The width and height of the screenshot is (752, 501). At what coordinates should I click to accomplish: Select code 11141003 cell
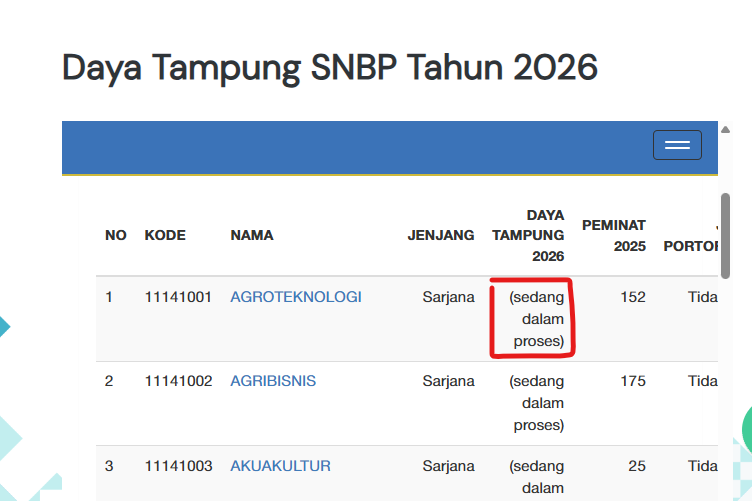click(178, 466)
